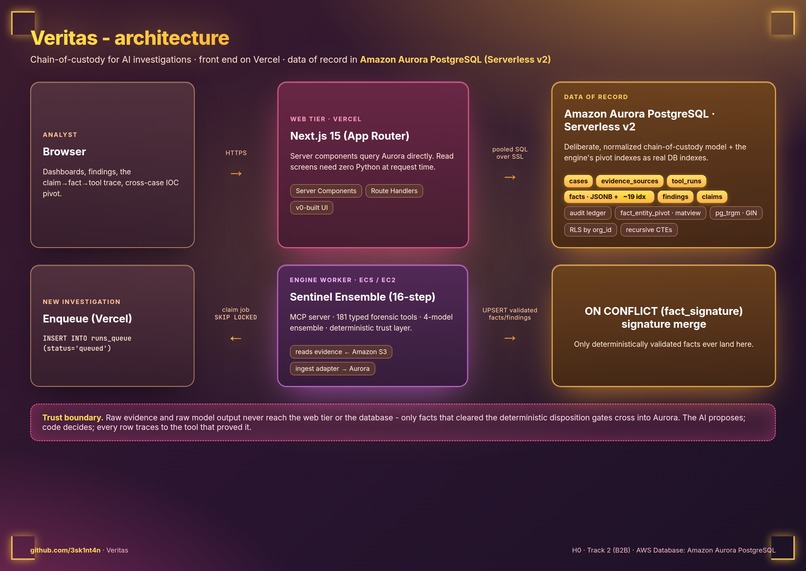
Task: Click the RLS by org_id tag
Action: [x=590, y=230]
